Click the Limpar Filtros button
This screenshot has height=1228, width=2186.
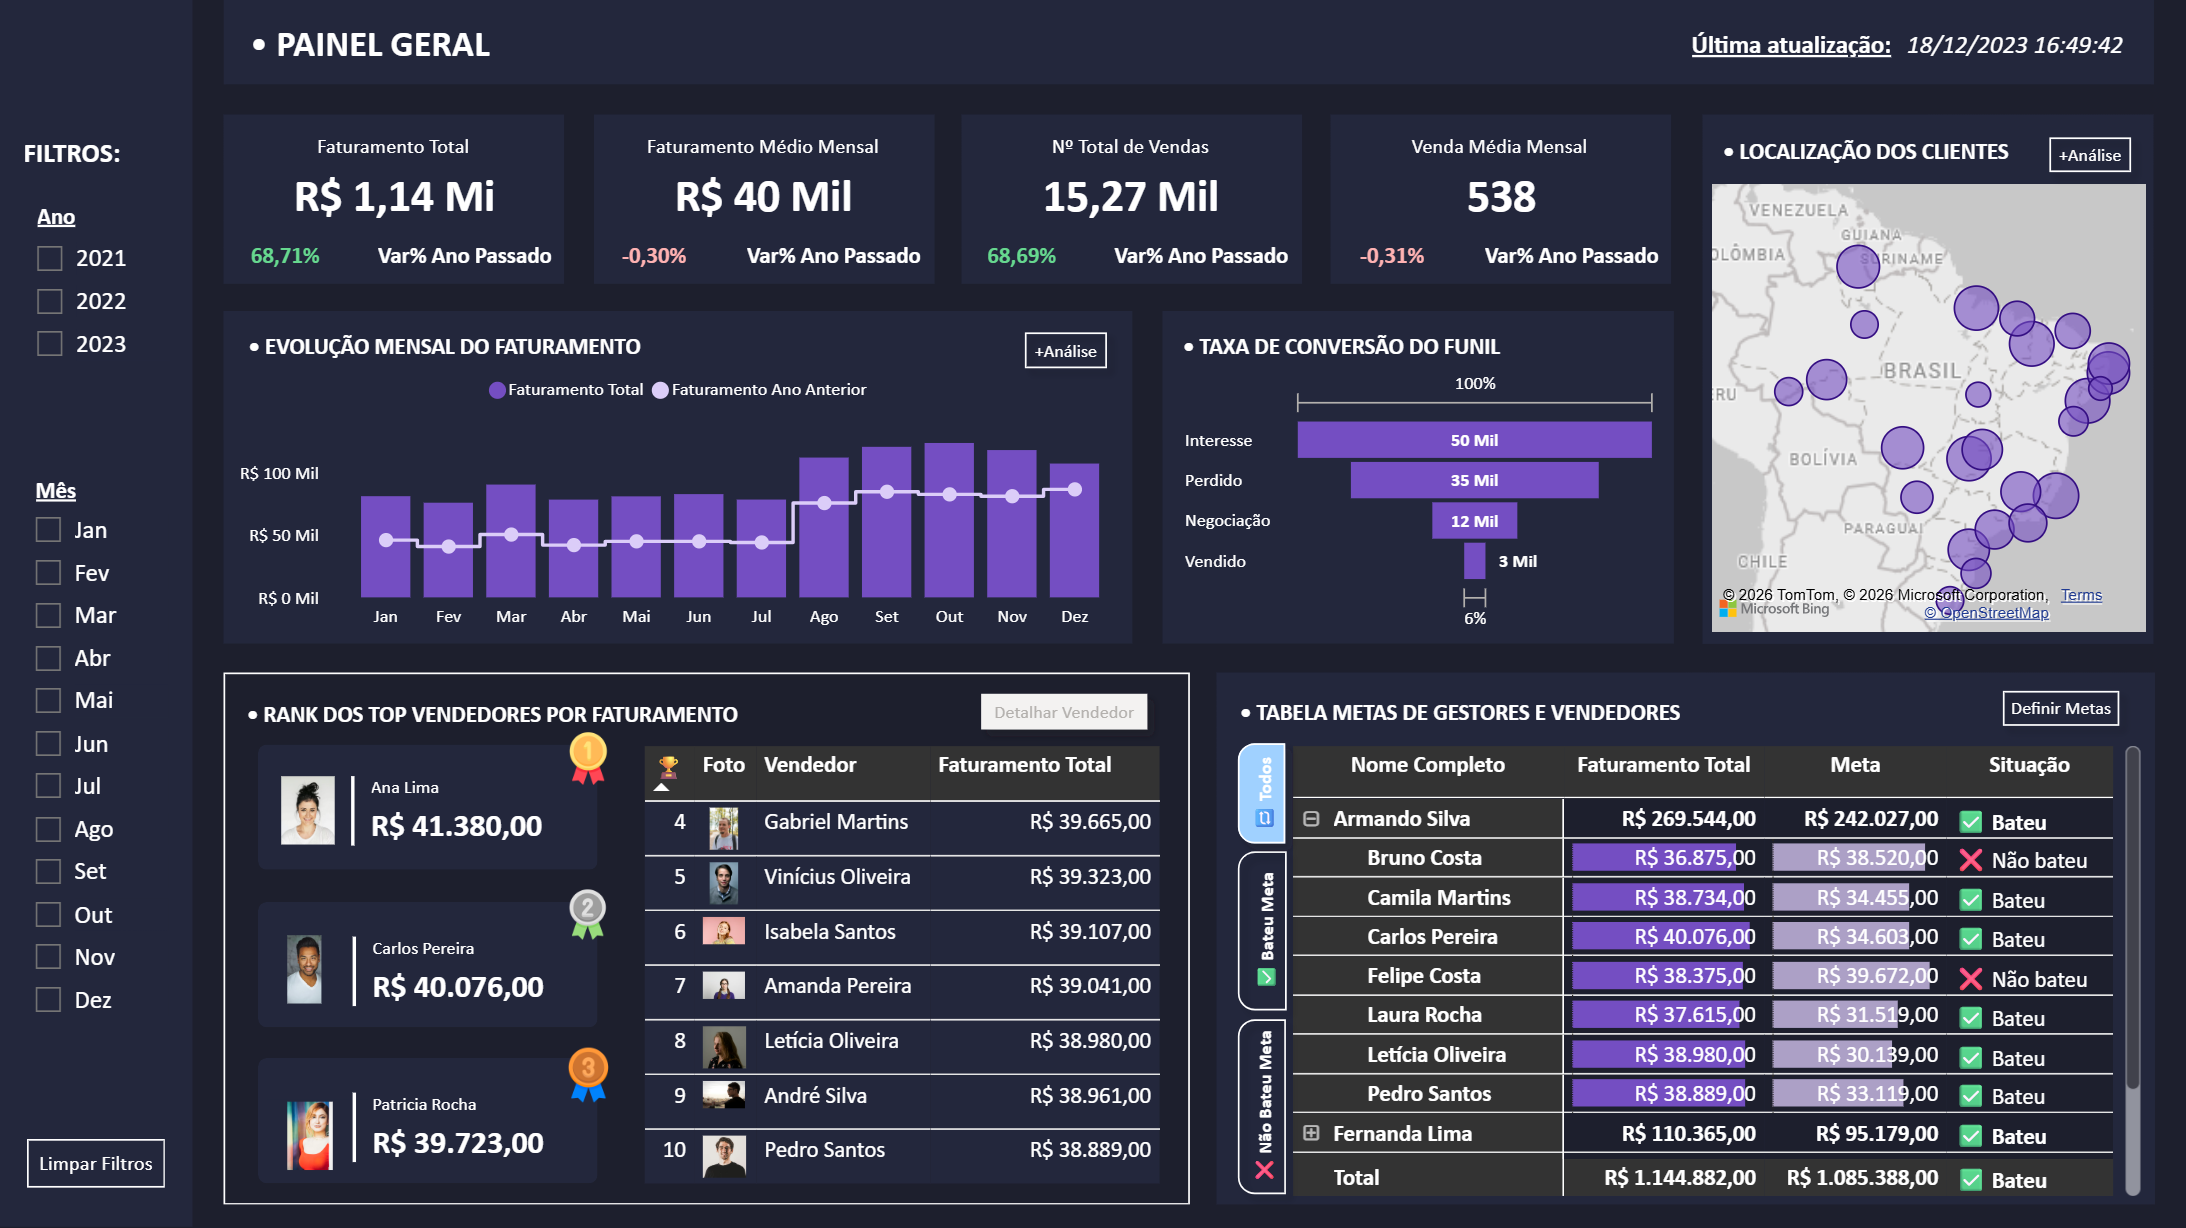(x=96, y=1163)
